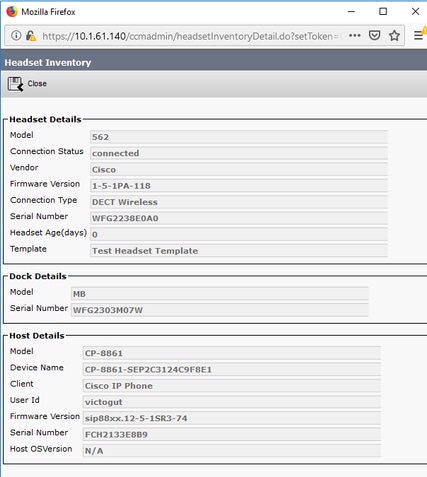Click the Headset Inventory page header
The width and height of the screenshot is (427, 477).
click(48, 63)
